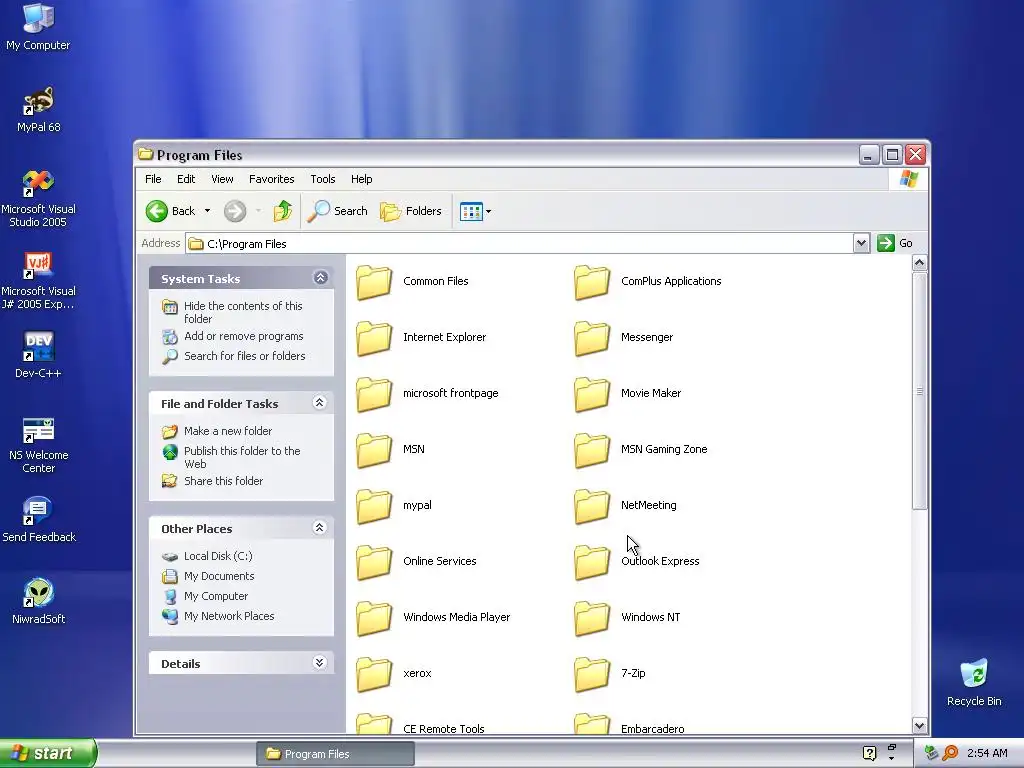Select the Outlook Express folder

[x=637, y=562]
